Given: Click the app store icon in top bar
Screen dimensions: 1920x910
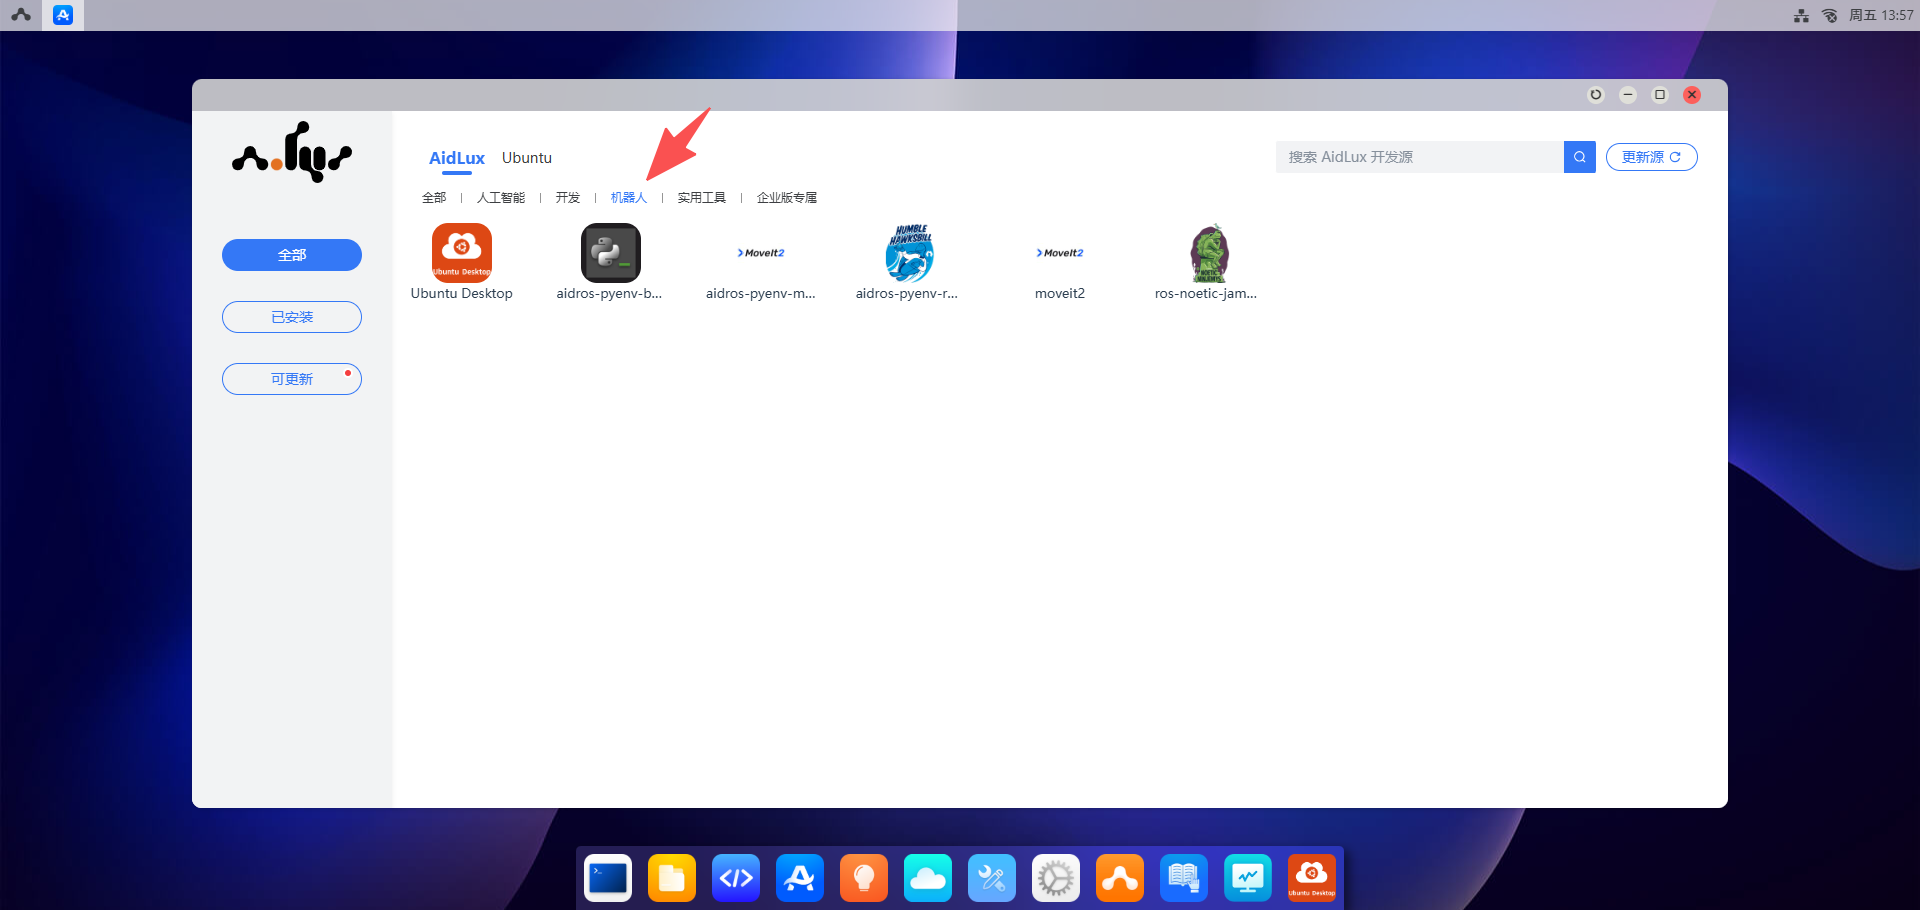Looking at the screenshot, I should pos(63,15).
